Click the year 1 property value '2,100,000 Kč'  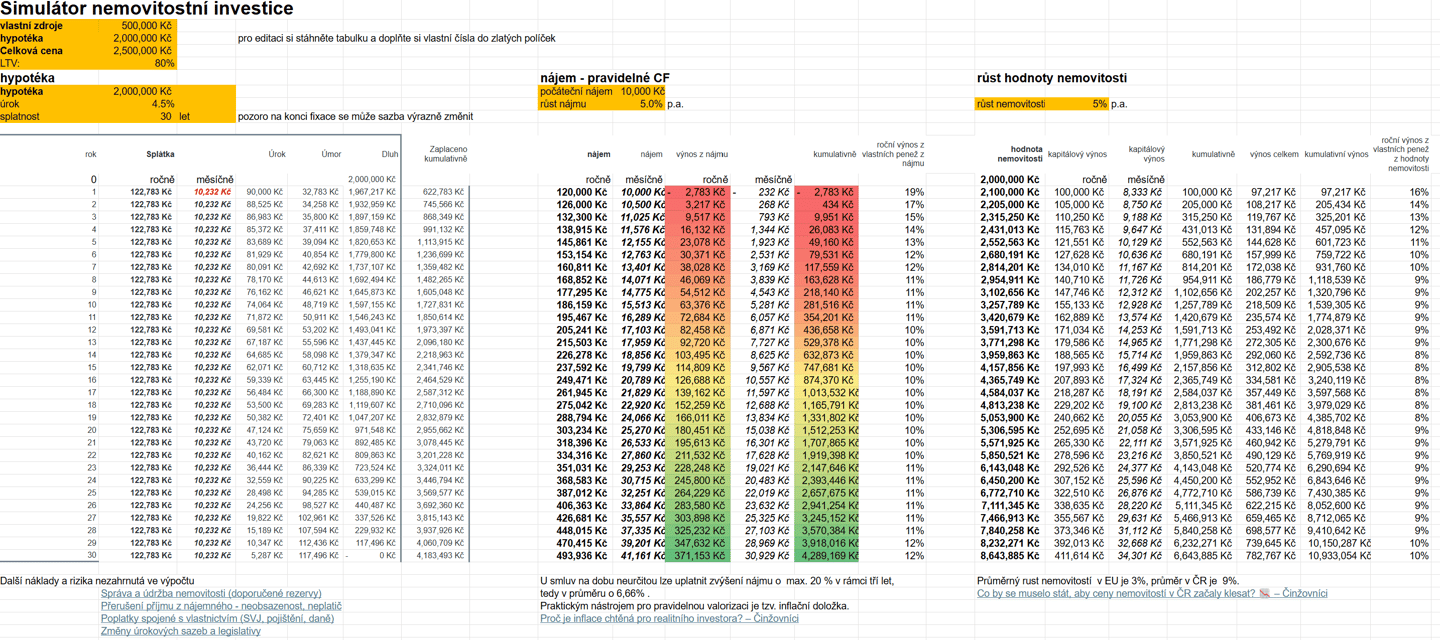pos(1009,192)
